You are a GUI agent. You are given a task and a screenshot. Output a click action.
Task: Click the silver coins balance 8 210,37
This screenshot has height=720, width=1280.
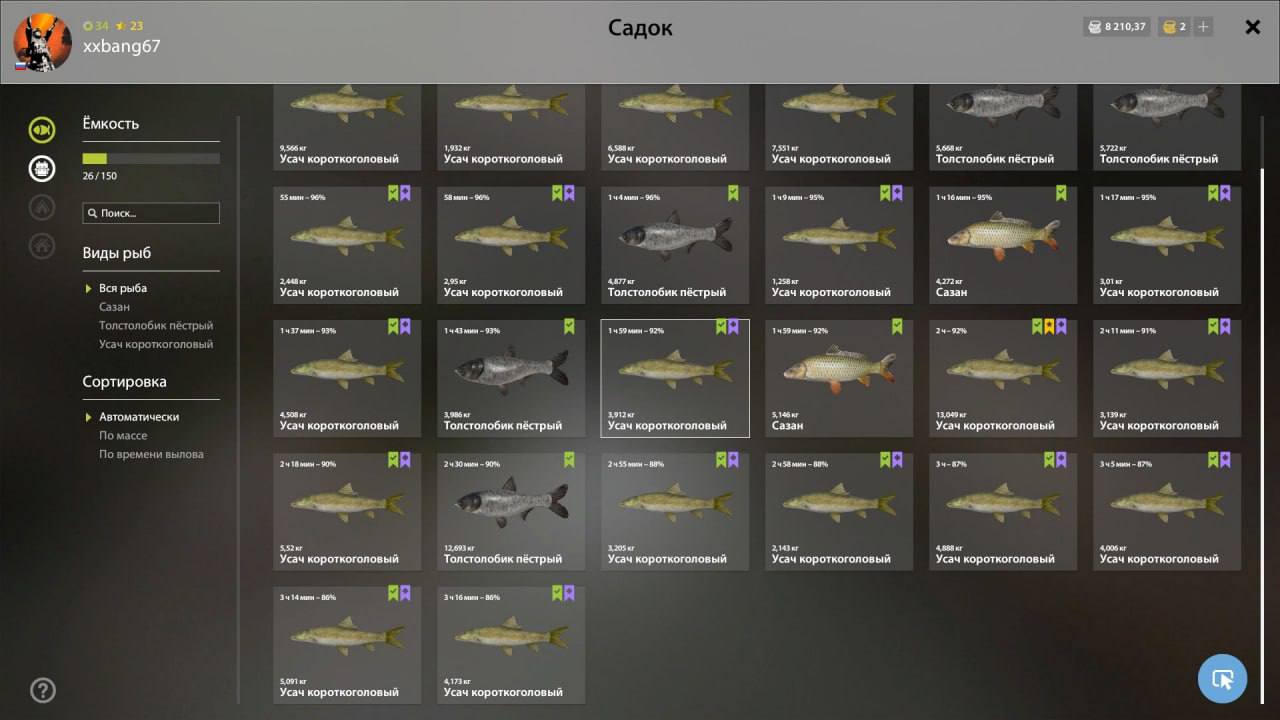click(1117, 27)
